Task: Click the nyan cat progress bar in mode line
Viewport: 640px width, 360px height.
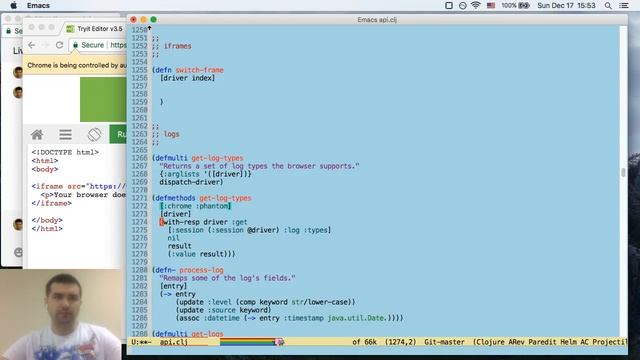Action: [252, 342]
